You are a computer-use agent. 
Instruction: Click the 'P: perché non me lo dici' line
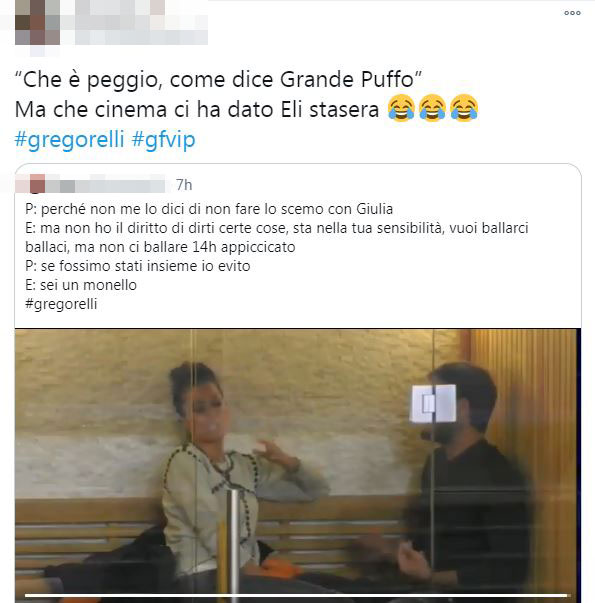pos(209,209)
